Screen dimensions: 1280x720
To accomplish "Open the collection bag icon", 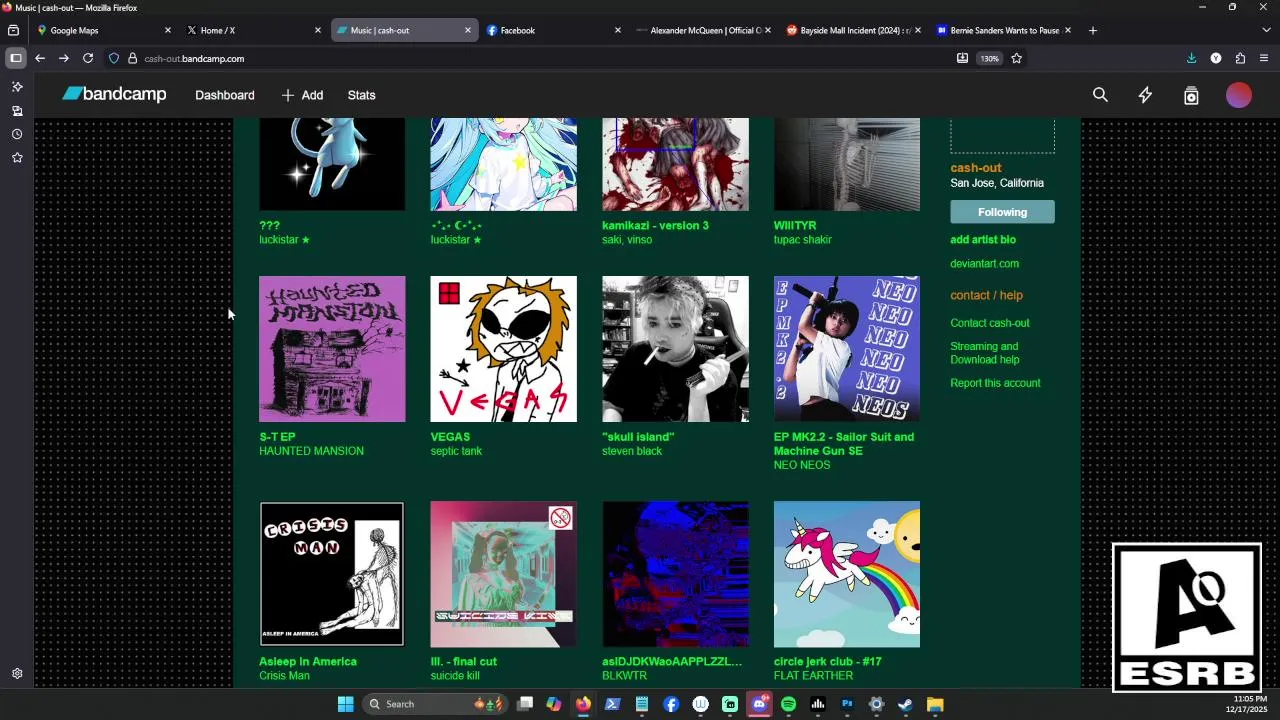I will click(x=1191, y=95).
